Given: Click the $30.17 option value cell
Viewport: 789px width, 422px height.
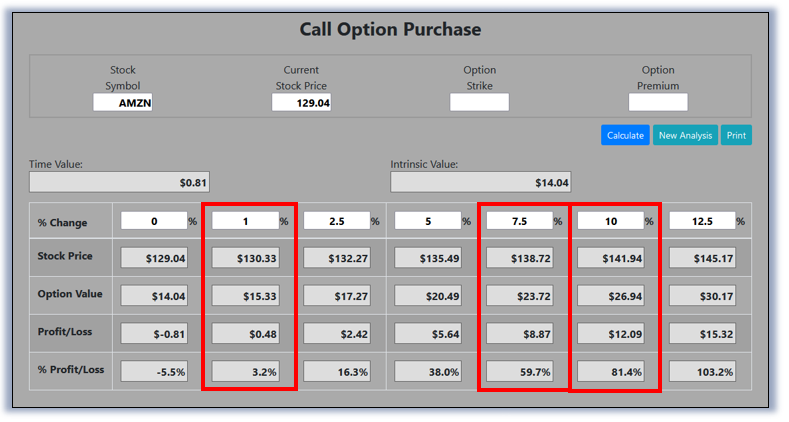Looking at the screenshot, I should point(702,296).
